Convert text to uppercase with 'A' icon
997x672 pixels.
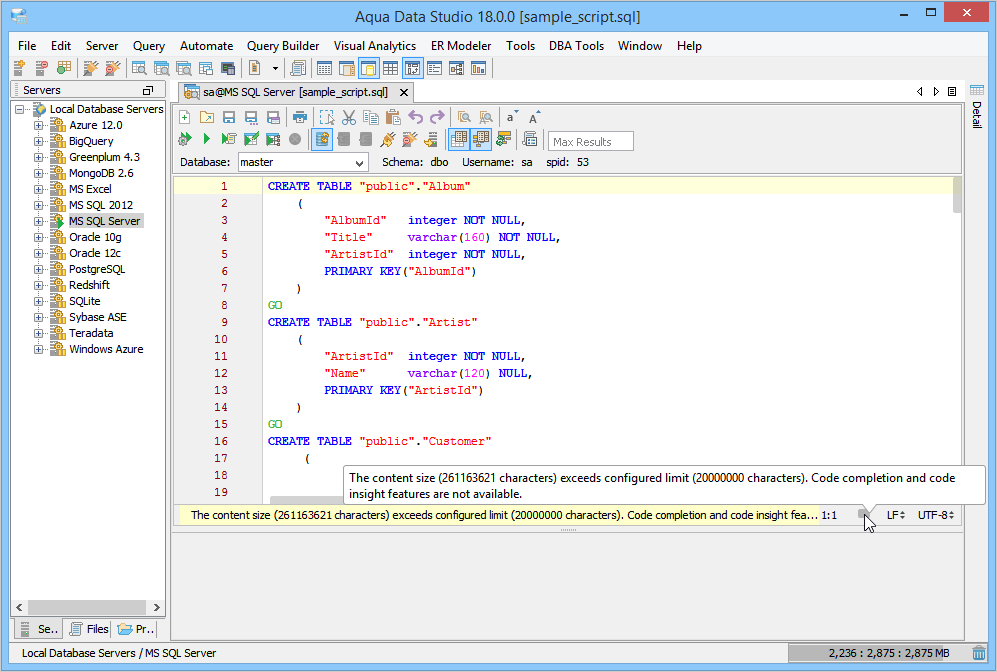click(533, 118)
